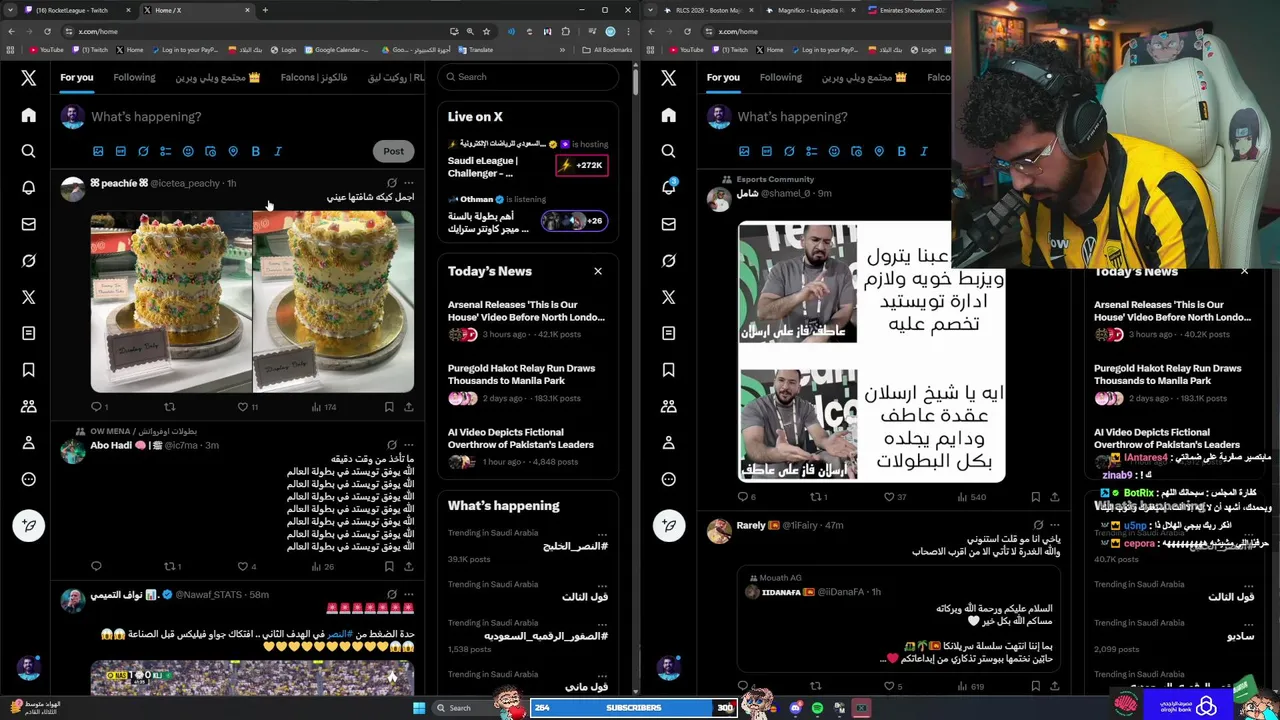Open Messages envelope in left X sidebar
Image resolution: width=1280 pixels, height=720 pixels.
pyautogui.click(x=28, y=224)
